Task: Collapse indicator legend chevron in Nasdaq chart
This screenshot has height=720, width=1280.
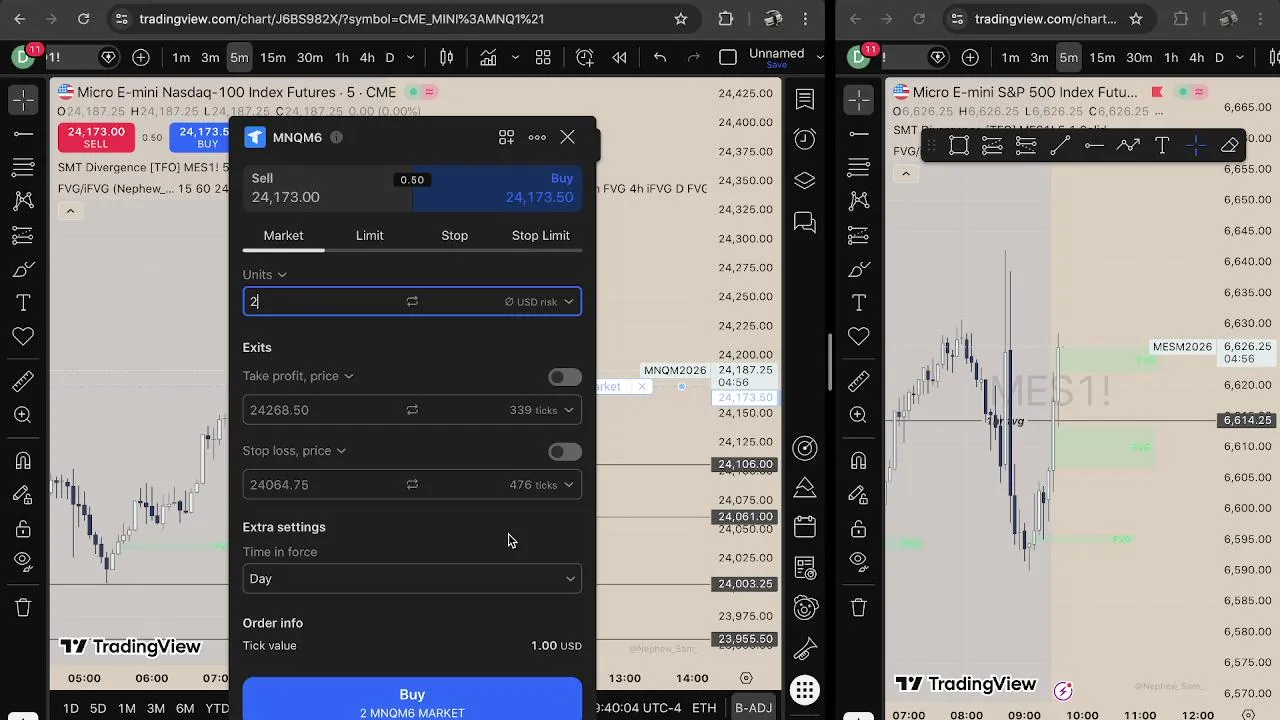Action: point(70,211)
